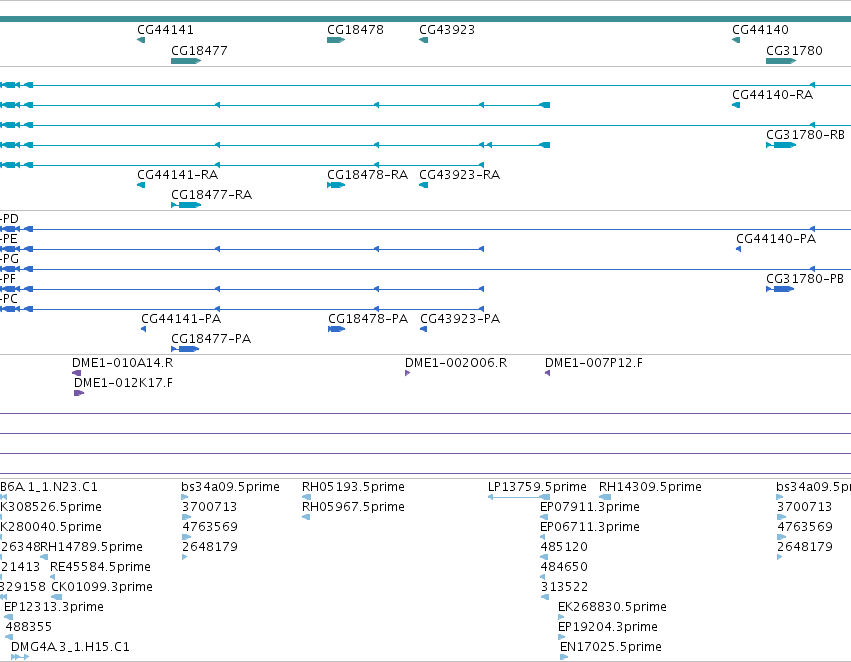Viewport: 851px width, 662px height.
Task: Click the EP19204.3prime arrow glyph
Action: coord(561,637)
